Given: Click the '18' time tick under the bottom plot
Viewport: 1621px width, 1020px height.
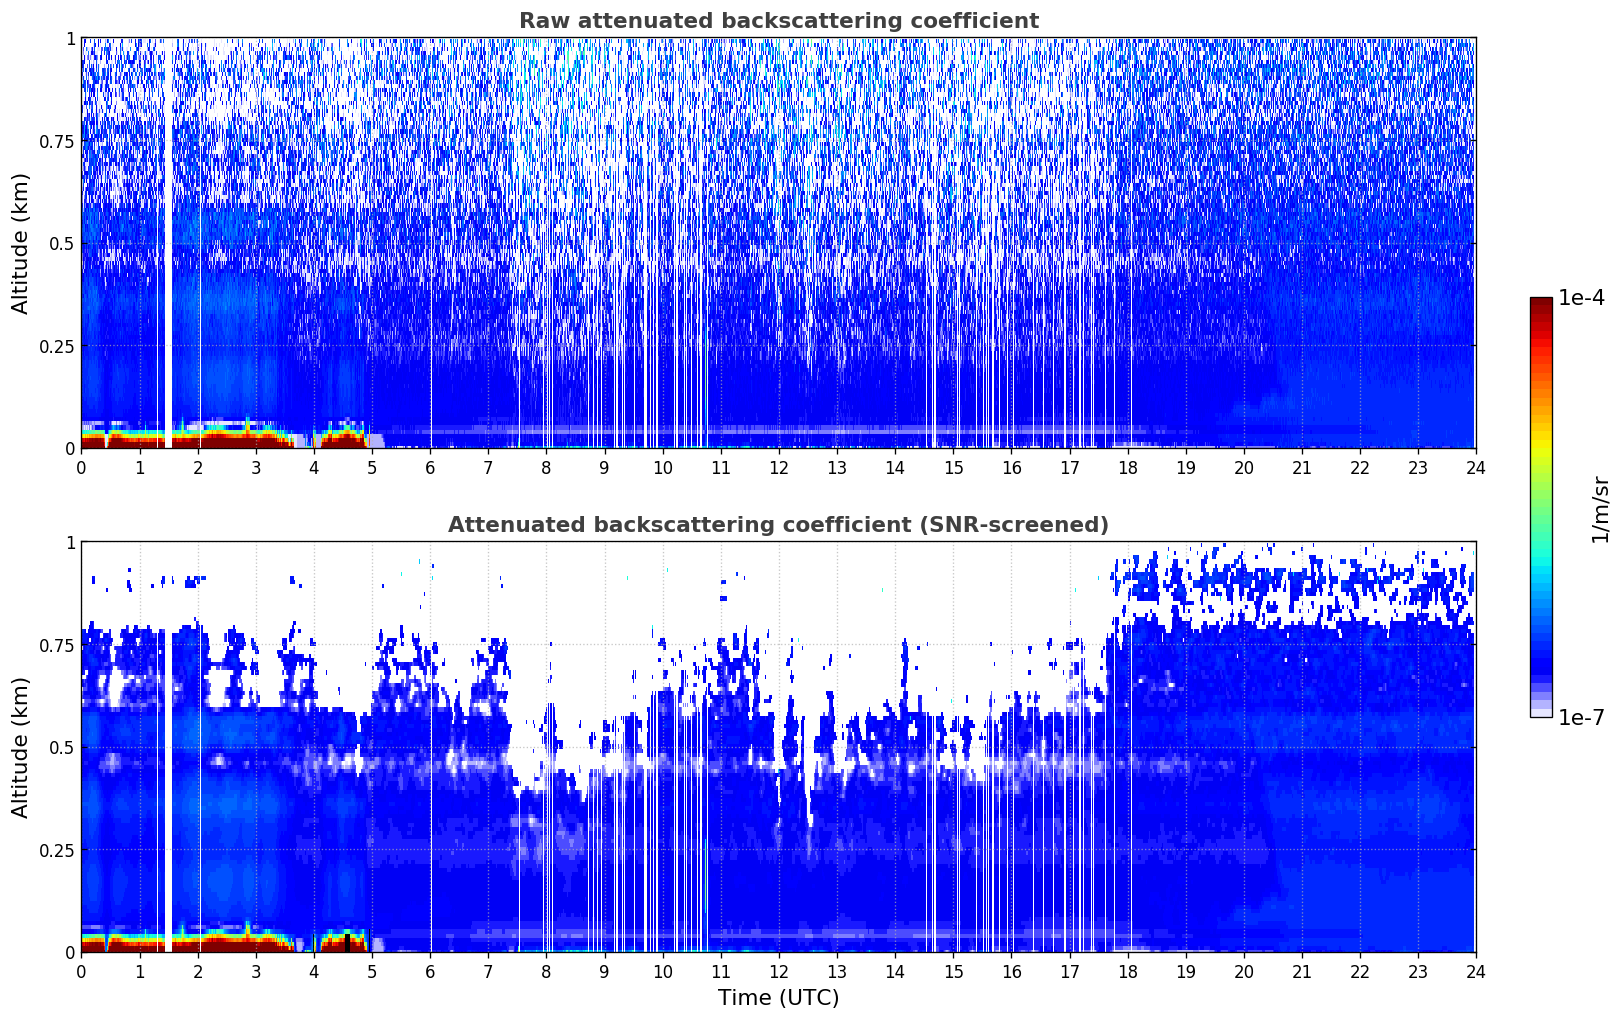Looking at the screenshot, I should pyautogui.click(x=1127, y=971).
